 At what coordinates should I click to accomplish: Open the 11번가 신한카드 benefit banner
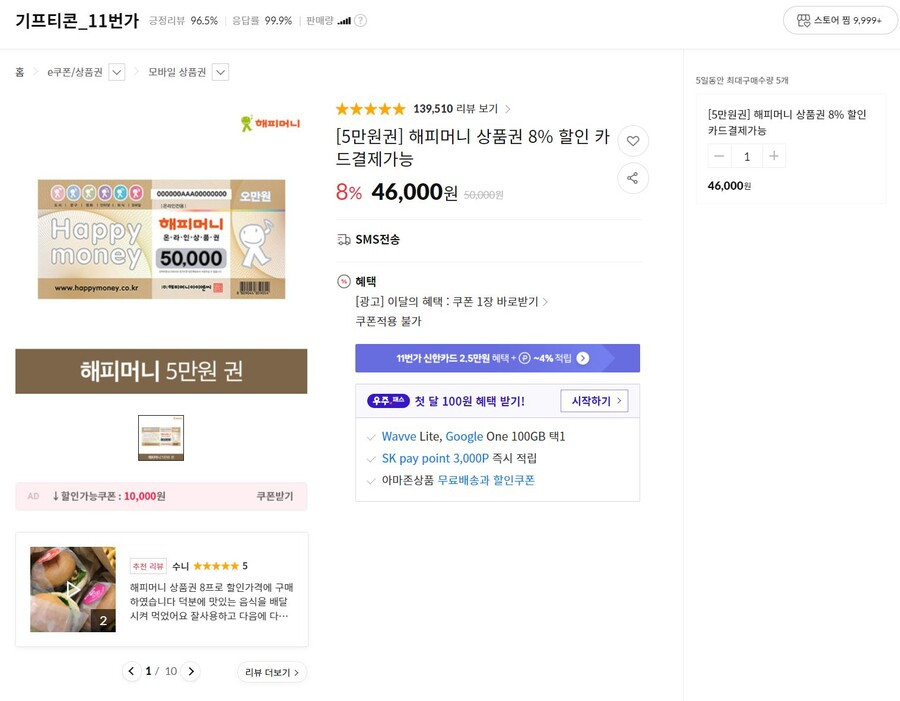point(498,358)
